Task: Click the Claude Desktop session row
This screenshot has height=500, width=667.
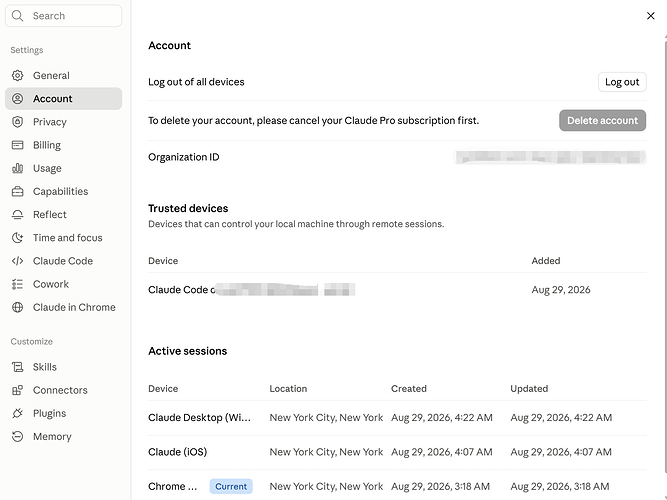Action: (x=397, y=418)
